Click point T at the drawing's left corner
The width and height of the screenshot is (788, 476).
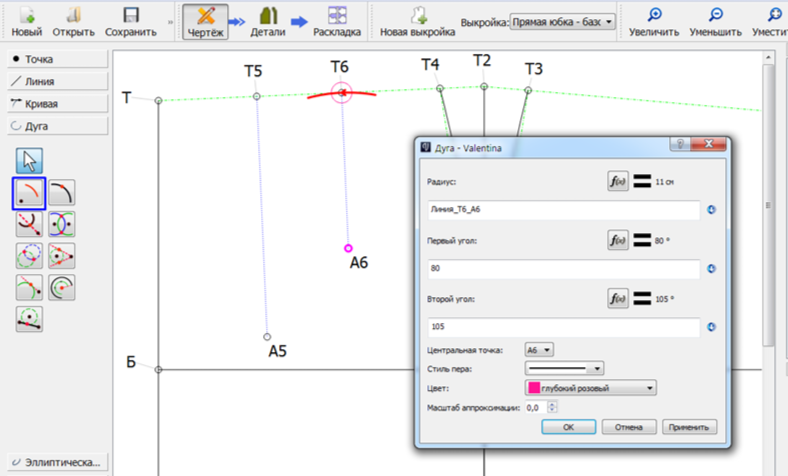click(x=158, y=101)
